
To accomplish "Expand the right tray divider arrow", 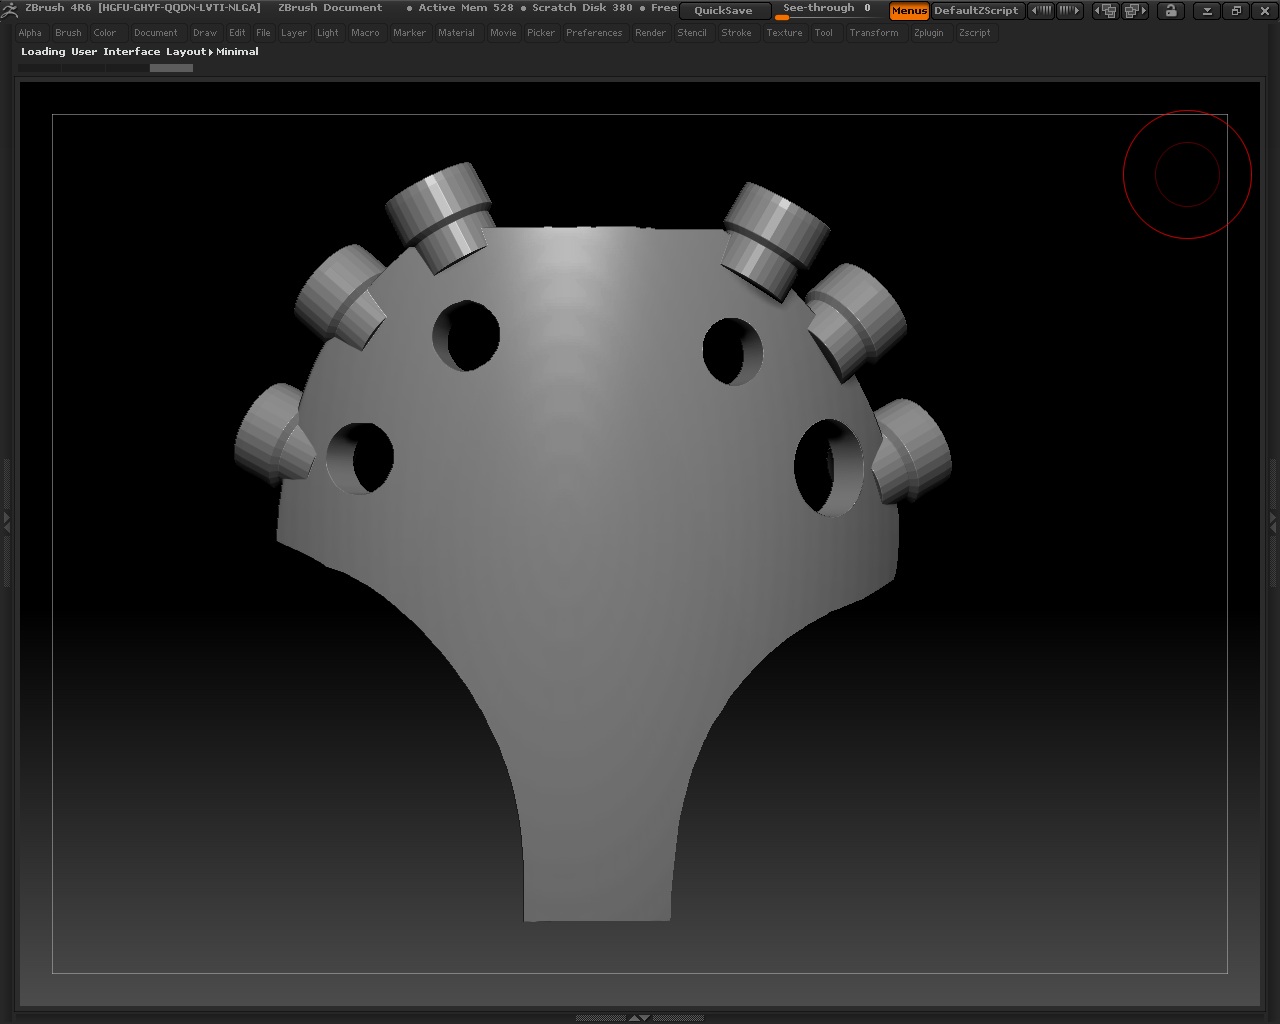I will [1273, 521].
